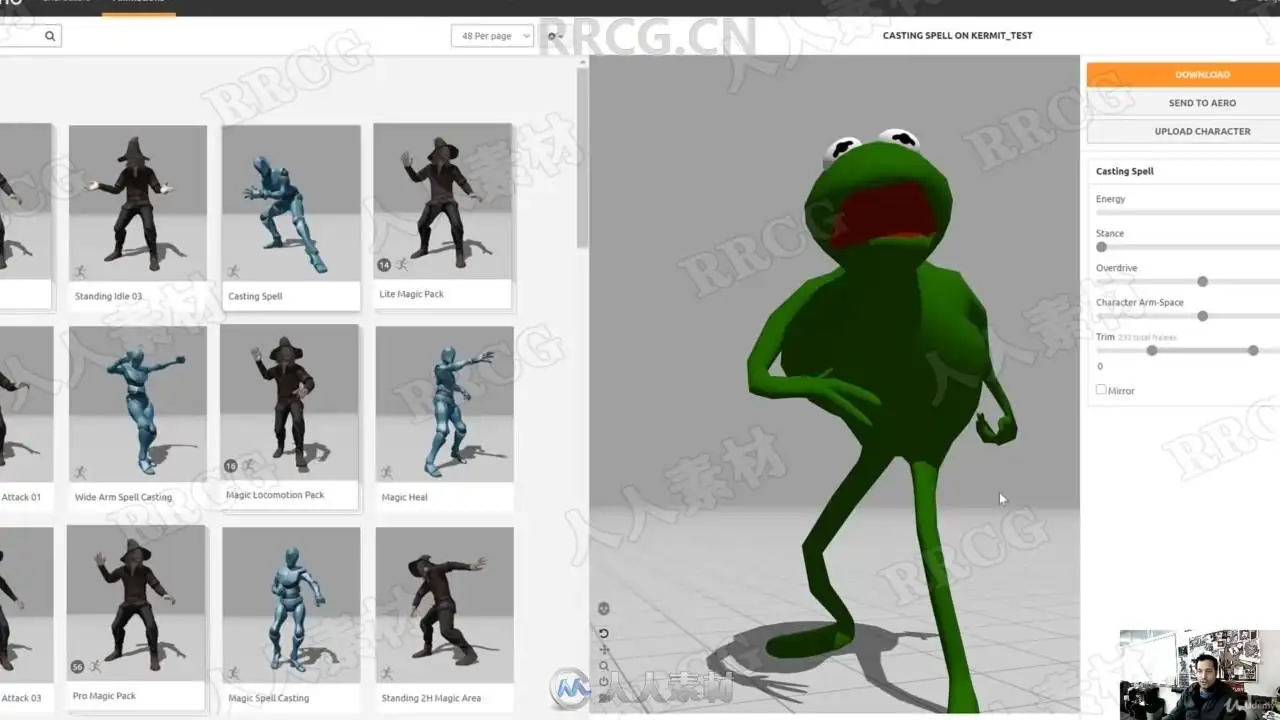Click the running figure icon on Casting Spell card

click(x=233, y=271)
